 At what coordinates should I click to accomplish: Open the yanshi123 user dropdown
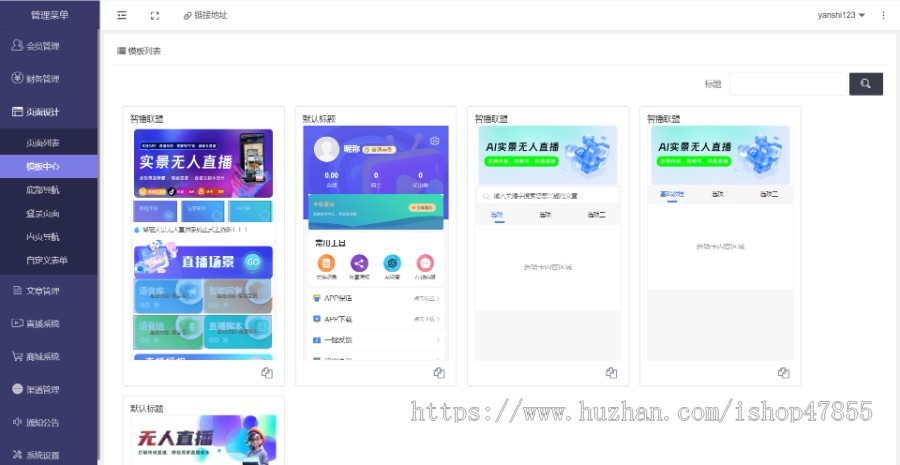point(841,16)
